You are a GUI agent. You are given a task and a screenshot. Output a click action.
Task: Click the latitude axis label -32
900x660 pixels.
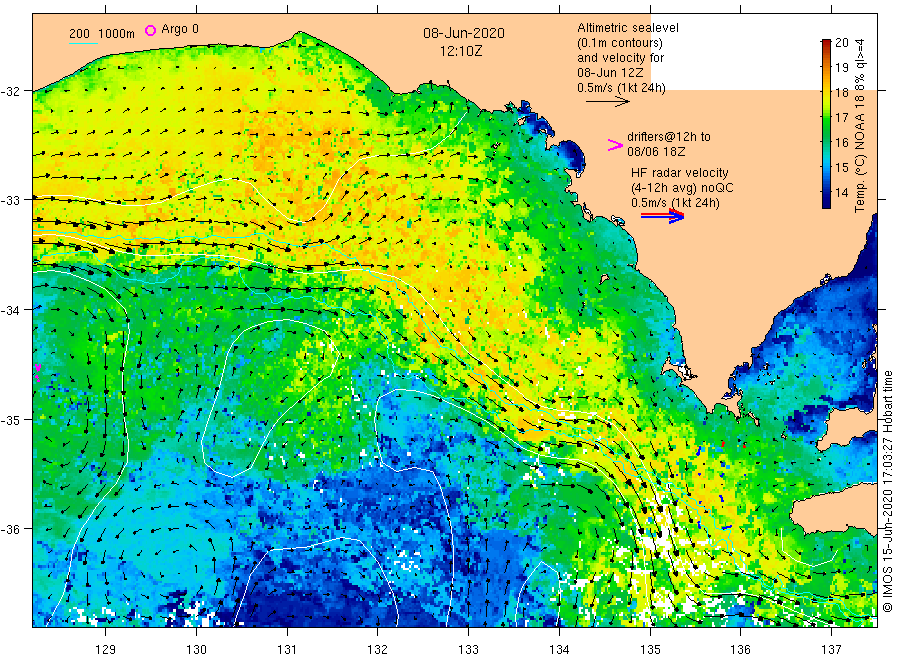click(11, 91)
